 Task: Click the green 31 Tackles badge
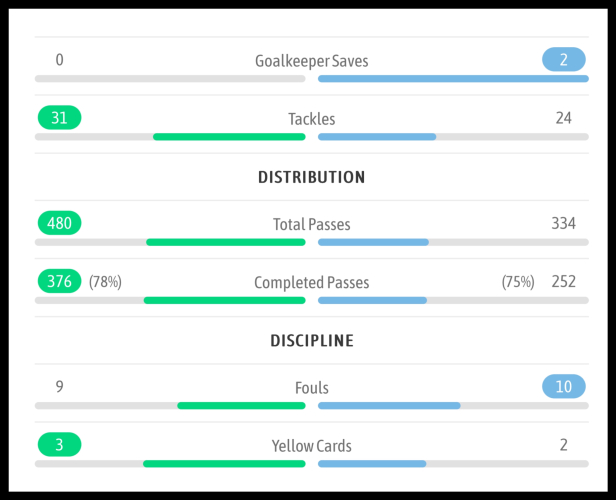(x=59, y=118)
